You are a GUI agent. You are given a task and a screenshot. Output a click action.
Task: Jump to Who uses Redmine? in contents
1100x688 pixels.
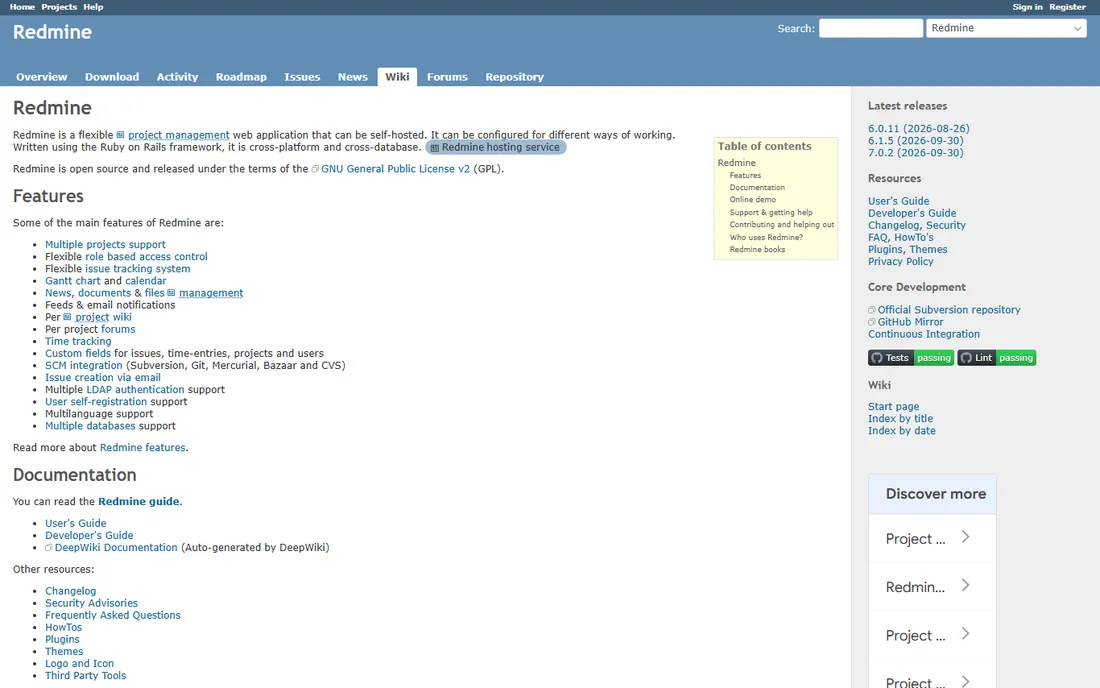[x=766, y=237]
